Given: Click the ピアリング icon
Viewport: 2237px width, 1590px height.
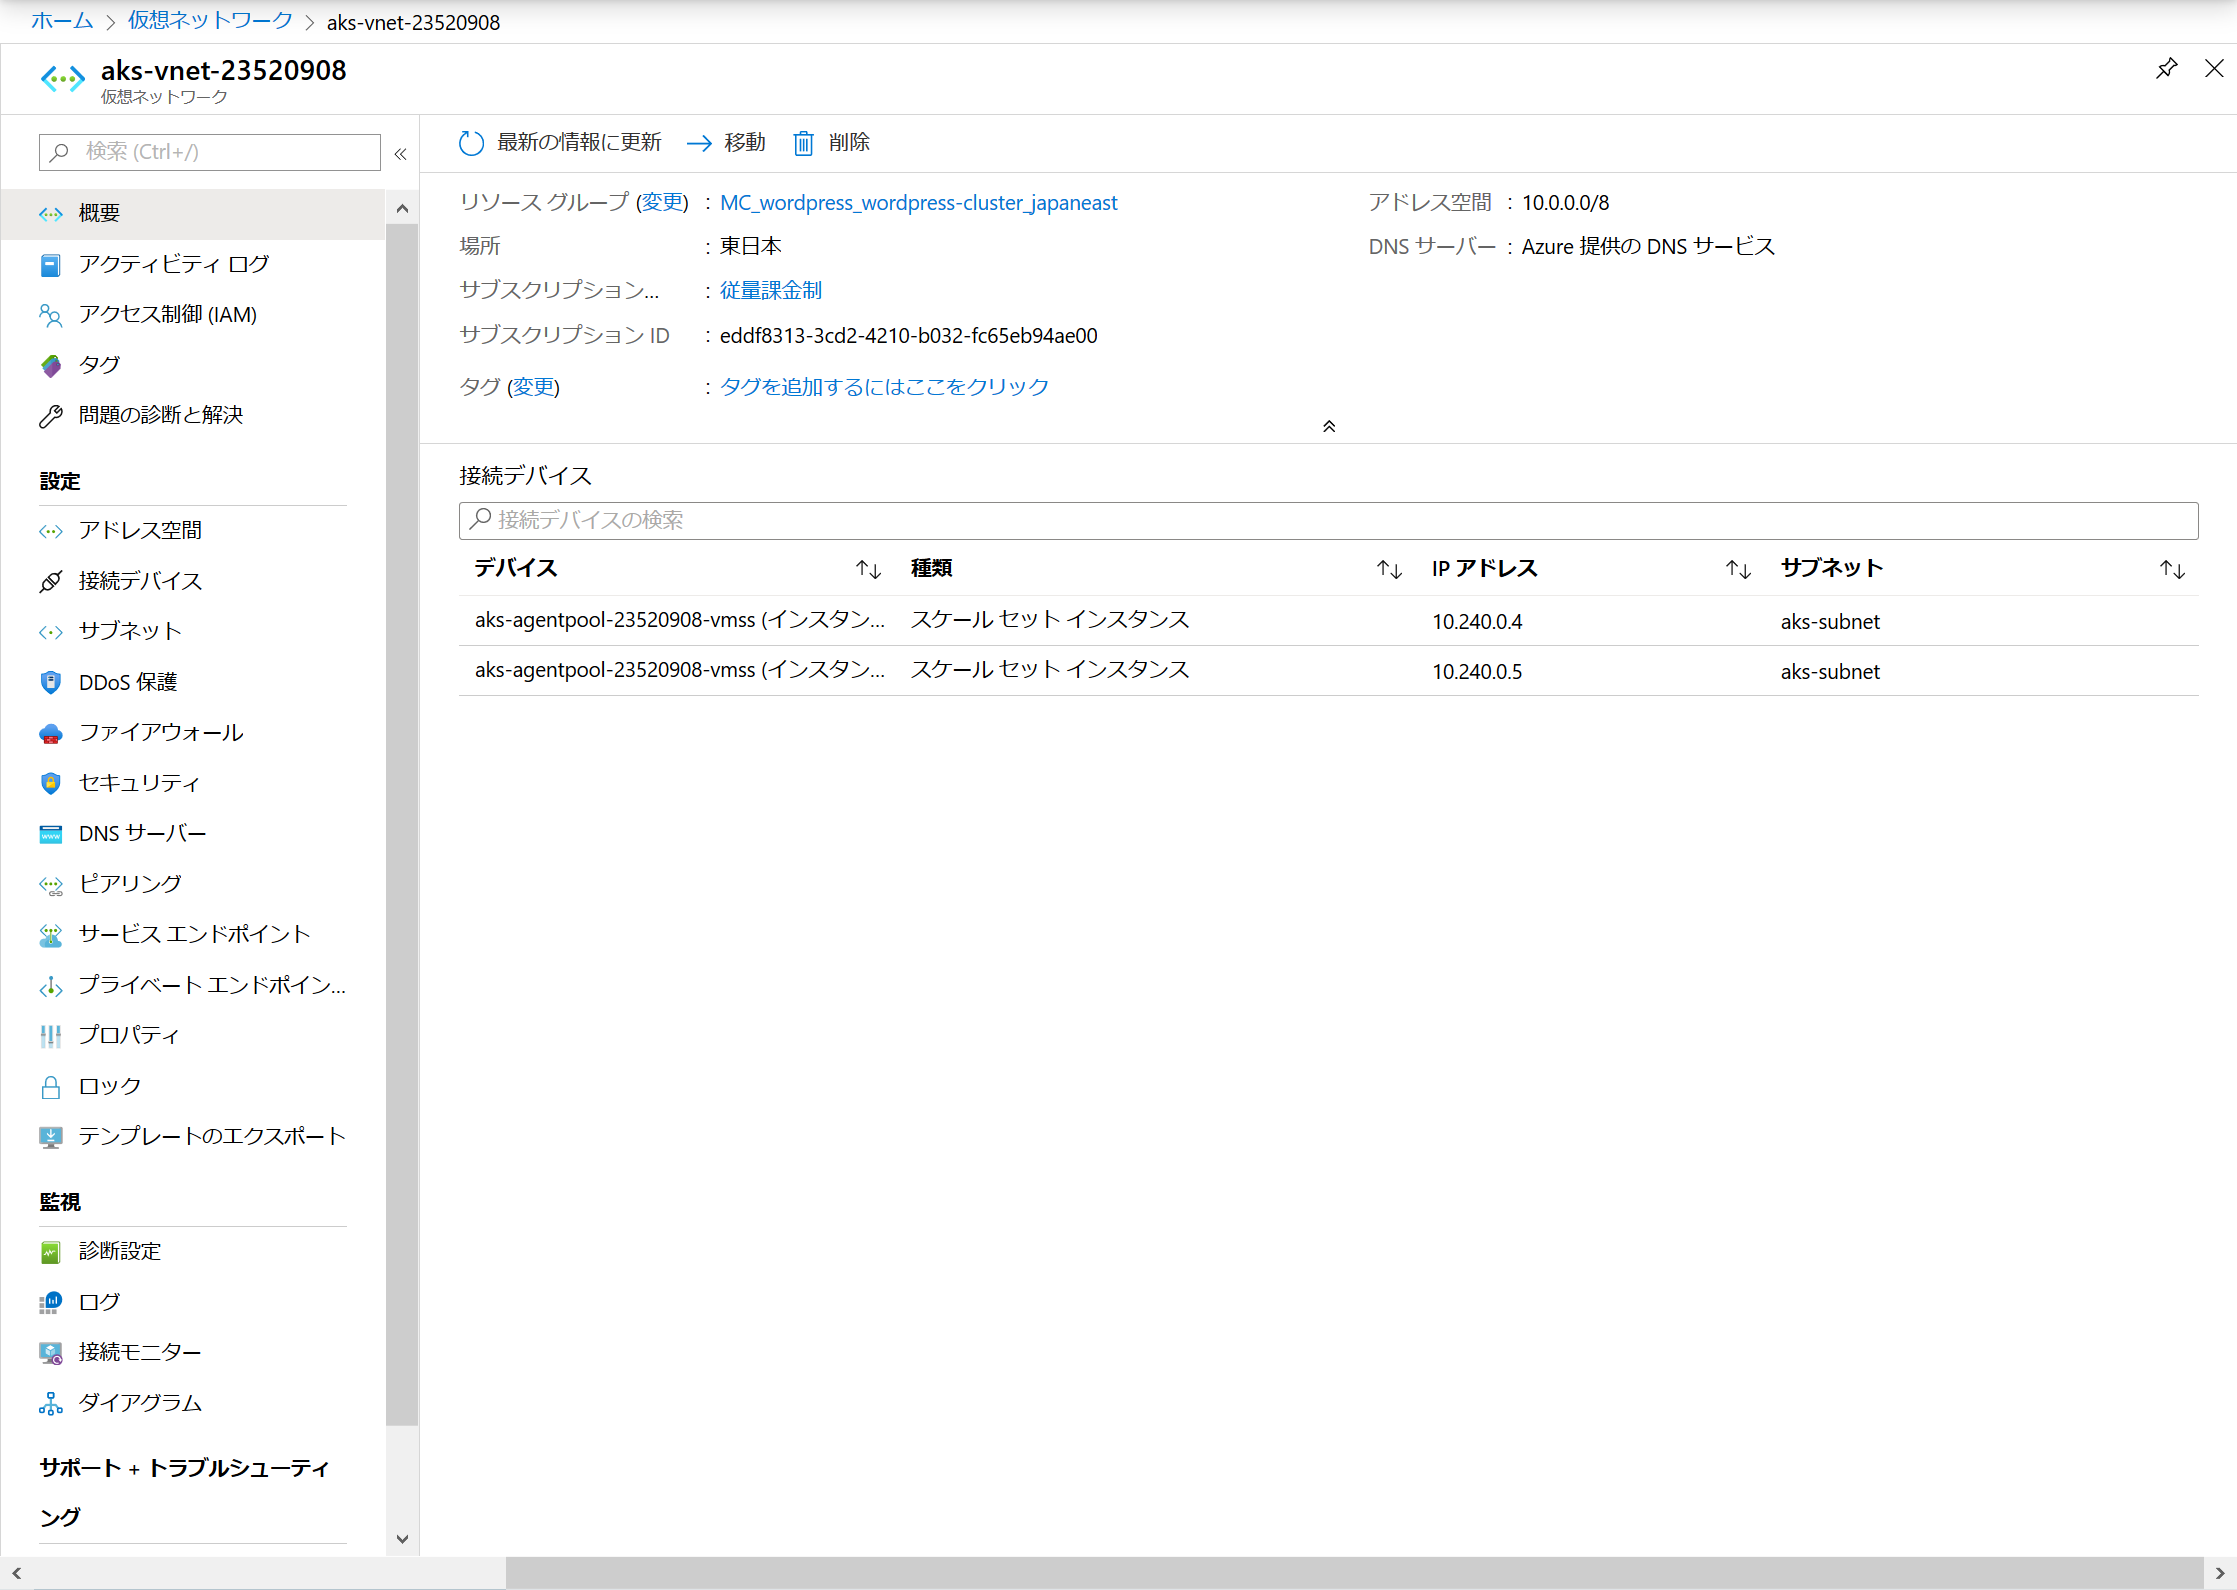Looking at the screenshot, I should tap(51, 884).
